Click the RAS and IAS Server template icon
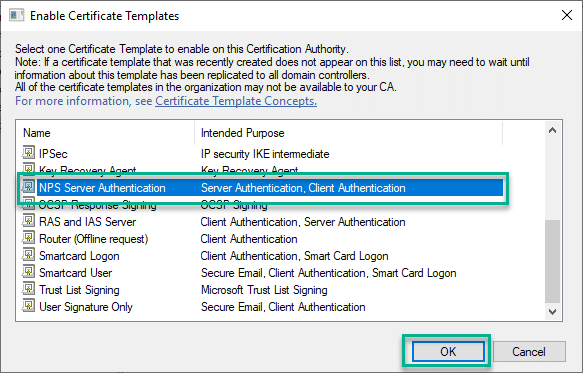This screenshot has height=373, width=583. [x=28, y=221]
